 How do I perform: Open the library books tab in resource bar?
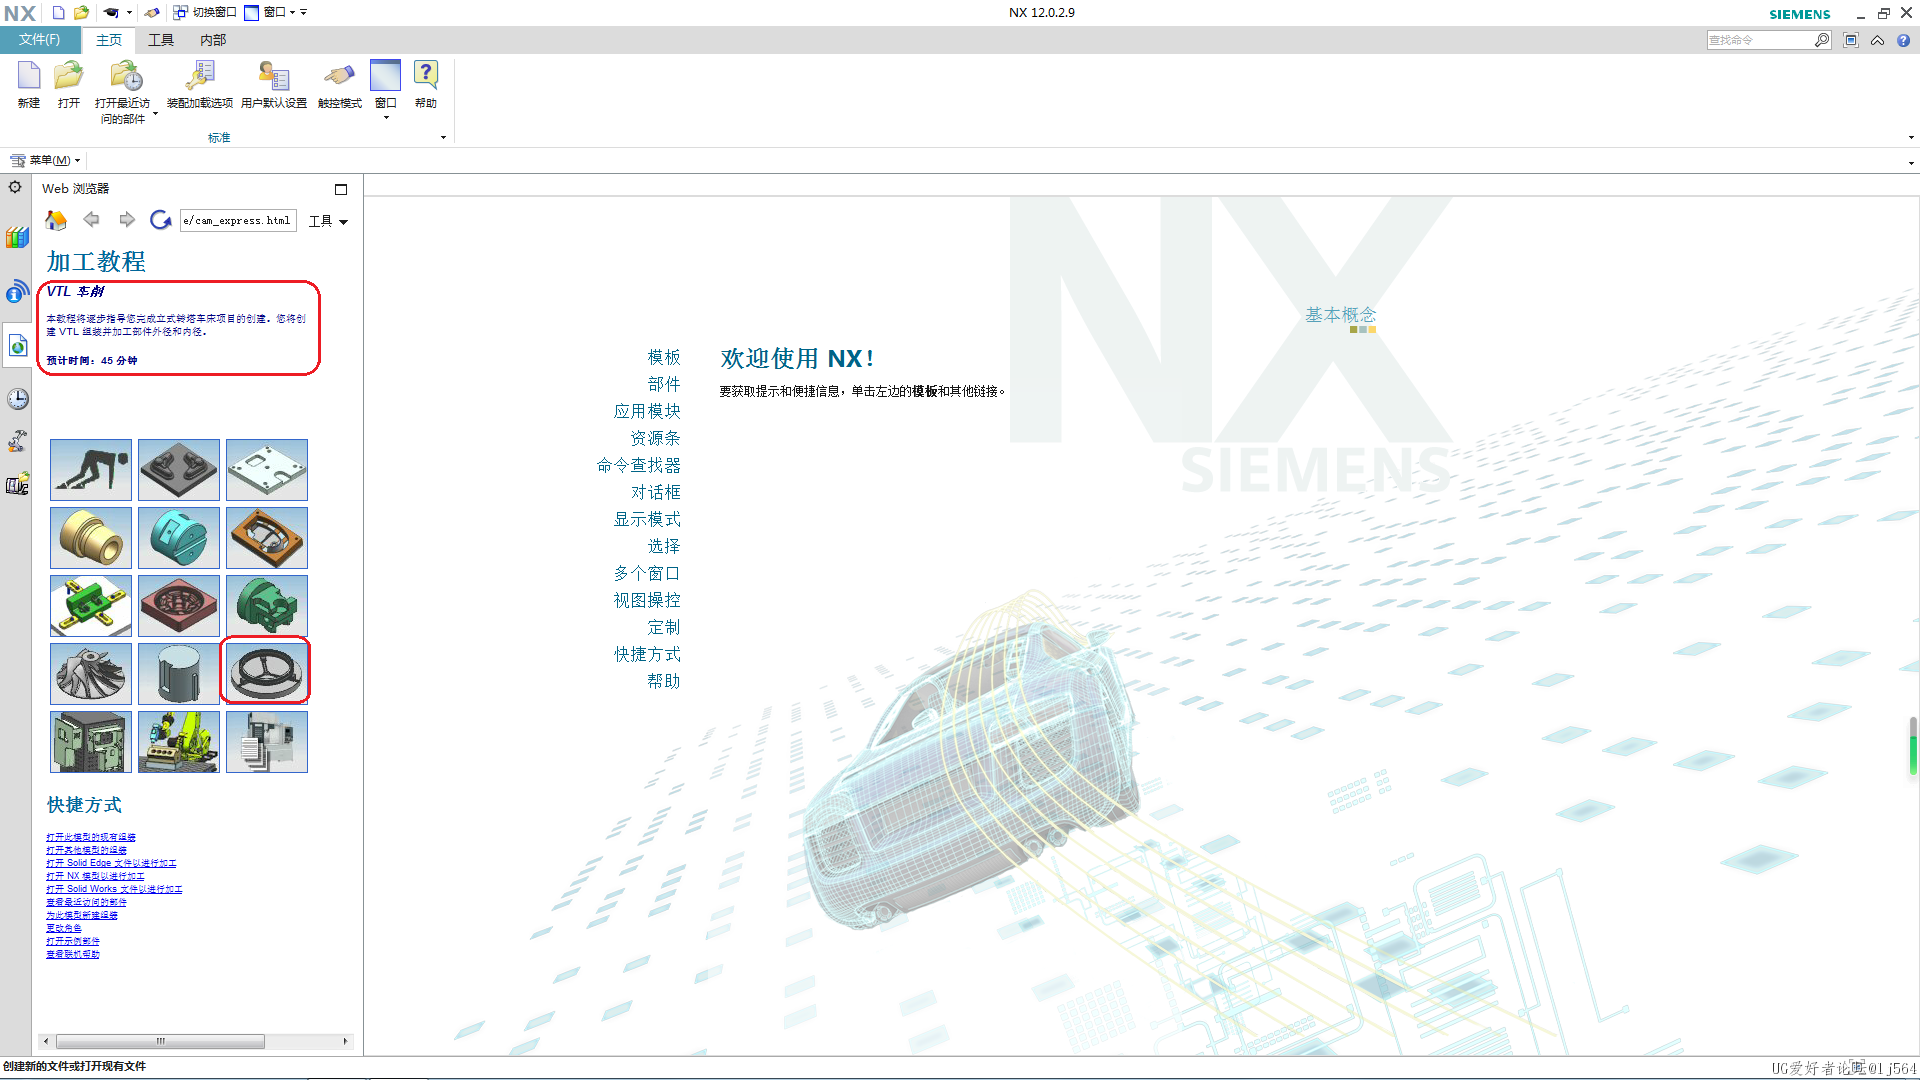pos(17,238)
